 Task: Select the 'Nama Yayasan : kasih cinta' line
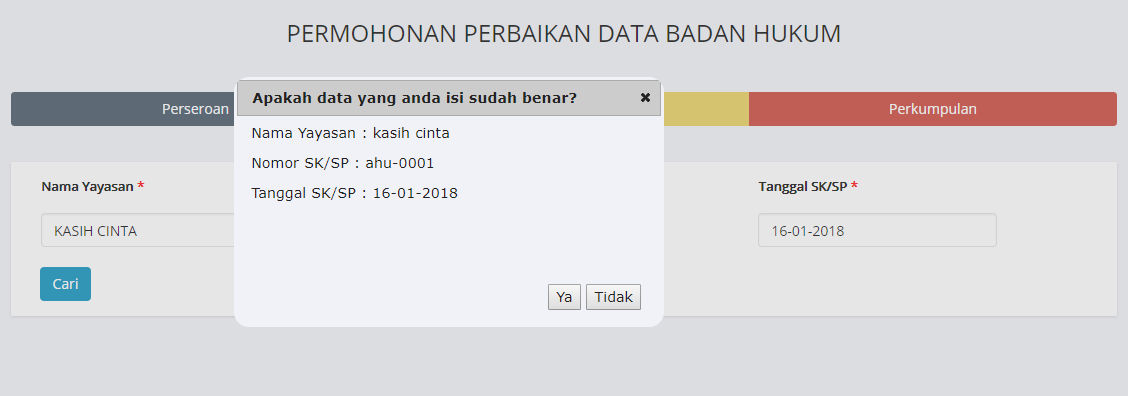point(350,133)
